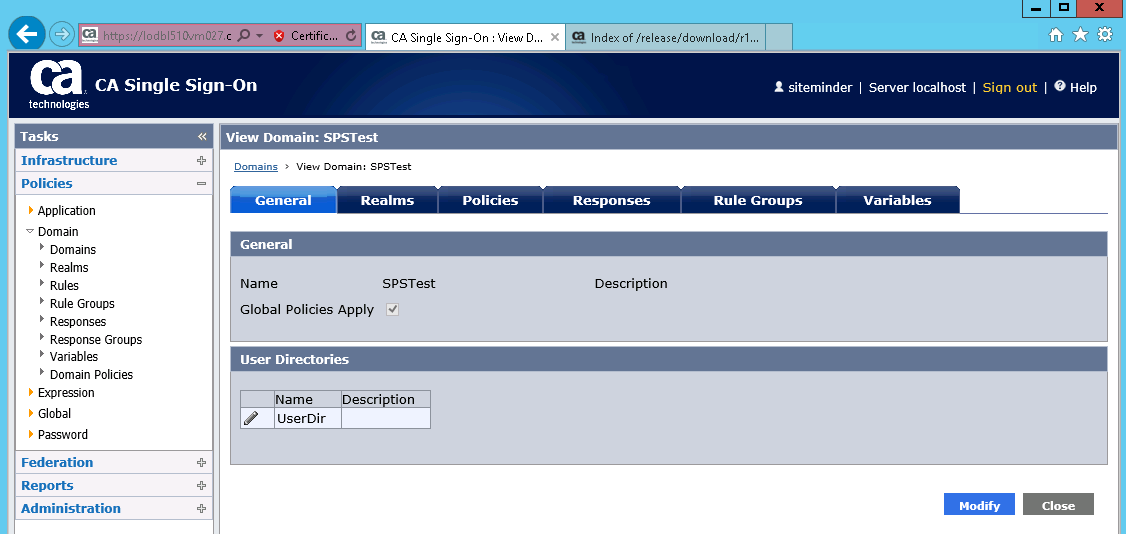Viewport: 1126px width, 534px height.
Task: Expand the Application tree arrow
Action: pos(31,210)
